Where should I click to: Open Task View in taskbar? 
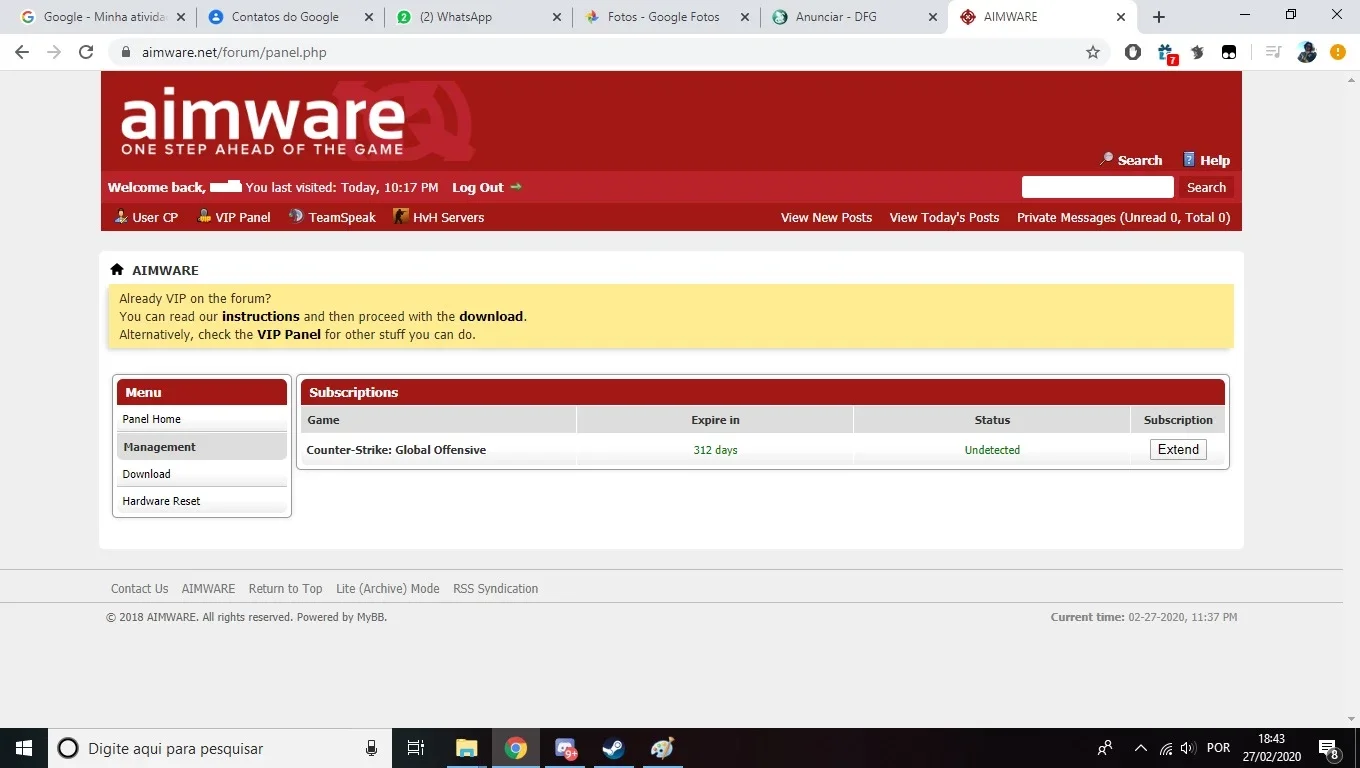pos(416,748)
